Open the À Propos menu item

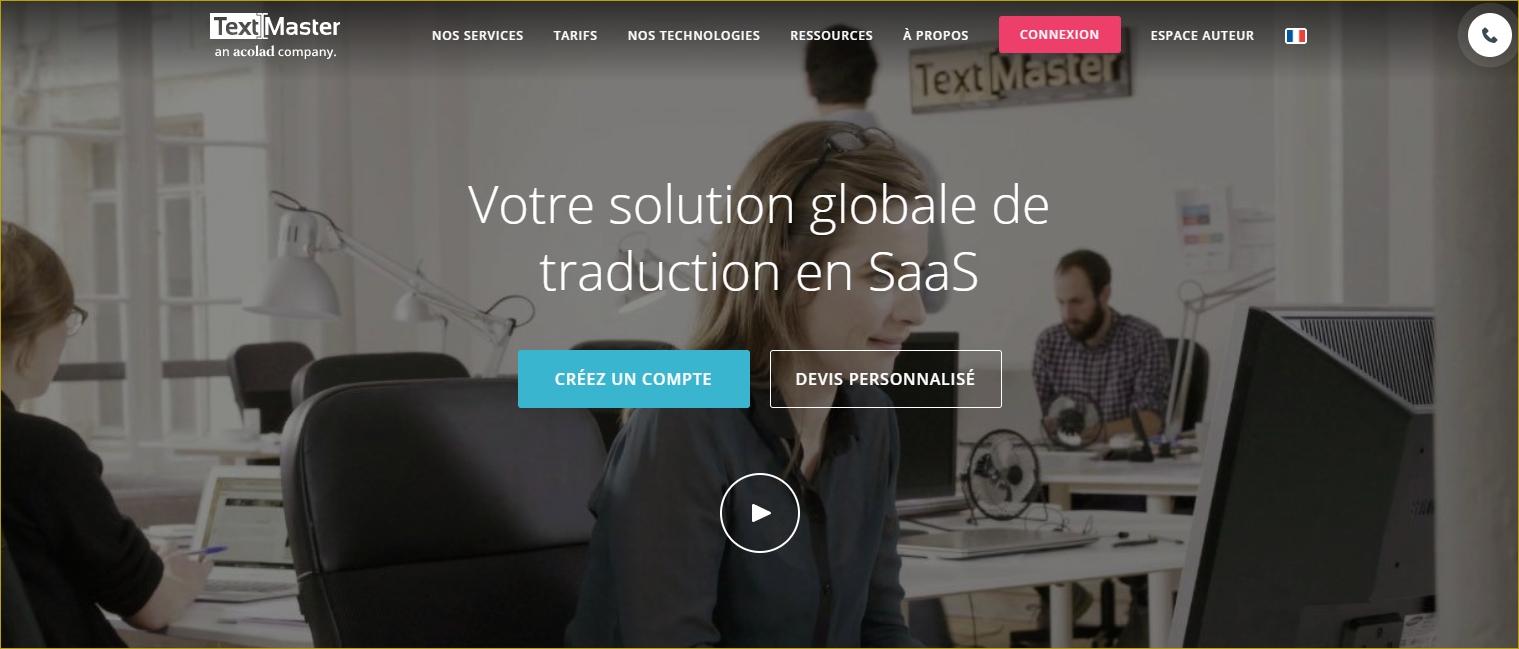(935, 35)
